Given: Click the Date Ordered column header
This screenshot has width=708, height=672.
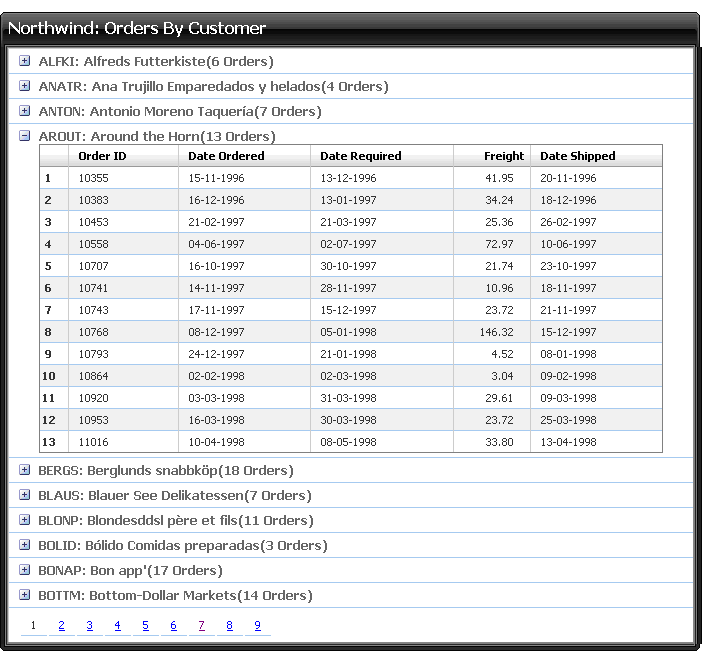Looking at the screenshot, I should 226,156.
